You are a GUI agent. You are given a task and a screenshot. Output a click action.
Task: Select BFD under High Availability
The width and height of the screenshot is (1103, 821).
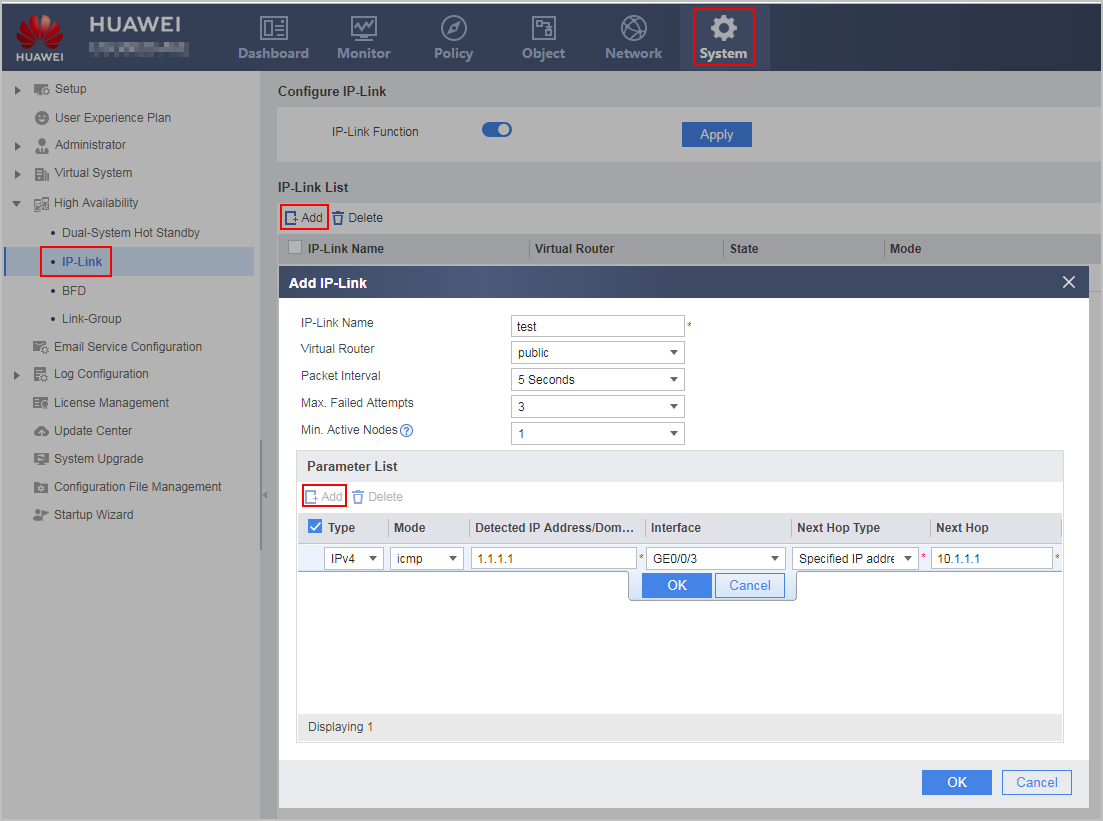(74, 291)
